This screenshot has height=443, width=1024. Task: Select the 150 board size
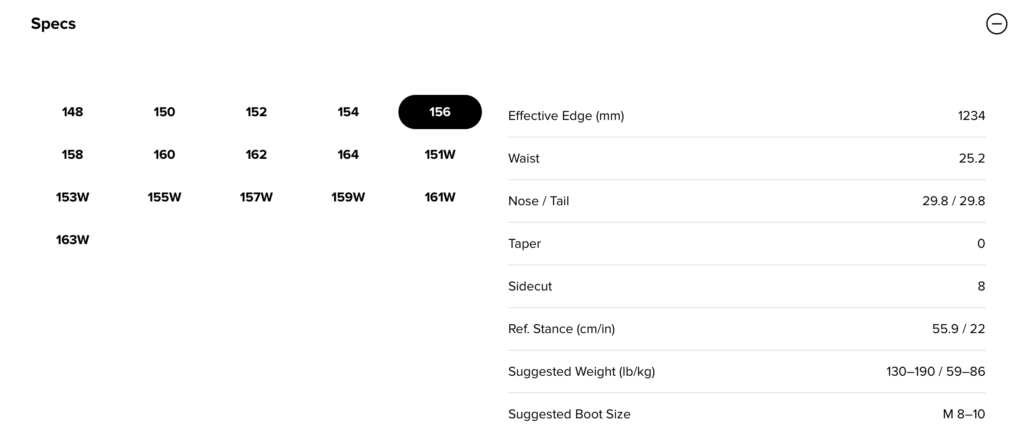(164, 112)
